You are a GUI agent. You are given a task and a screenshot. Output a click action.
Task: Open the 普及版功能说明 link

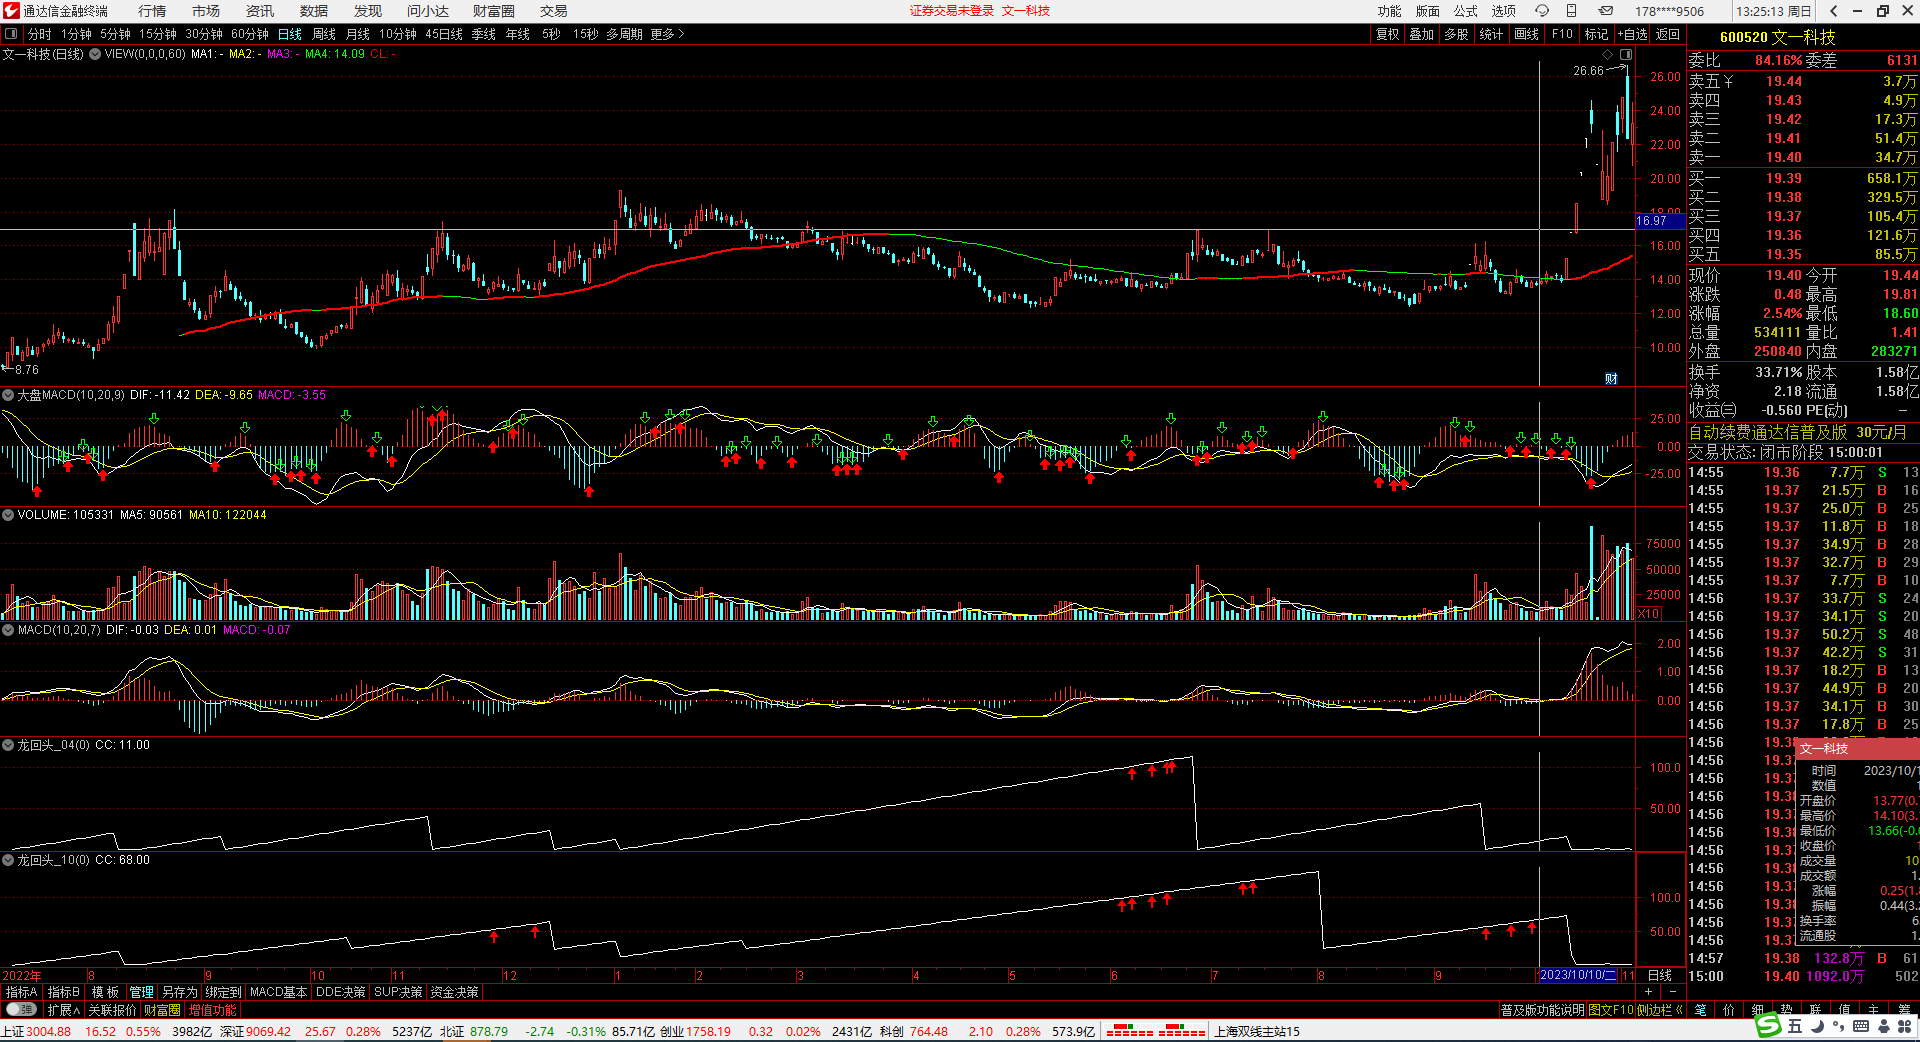(1542, 1010)
